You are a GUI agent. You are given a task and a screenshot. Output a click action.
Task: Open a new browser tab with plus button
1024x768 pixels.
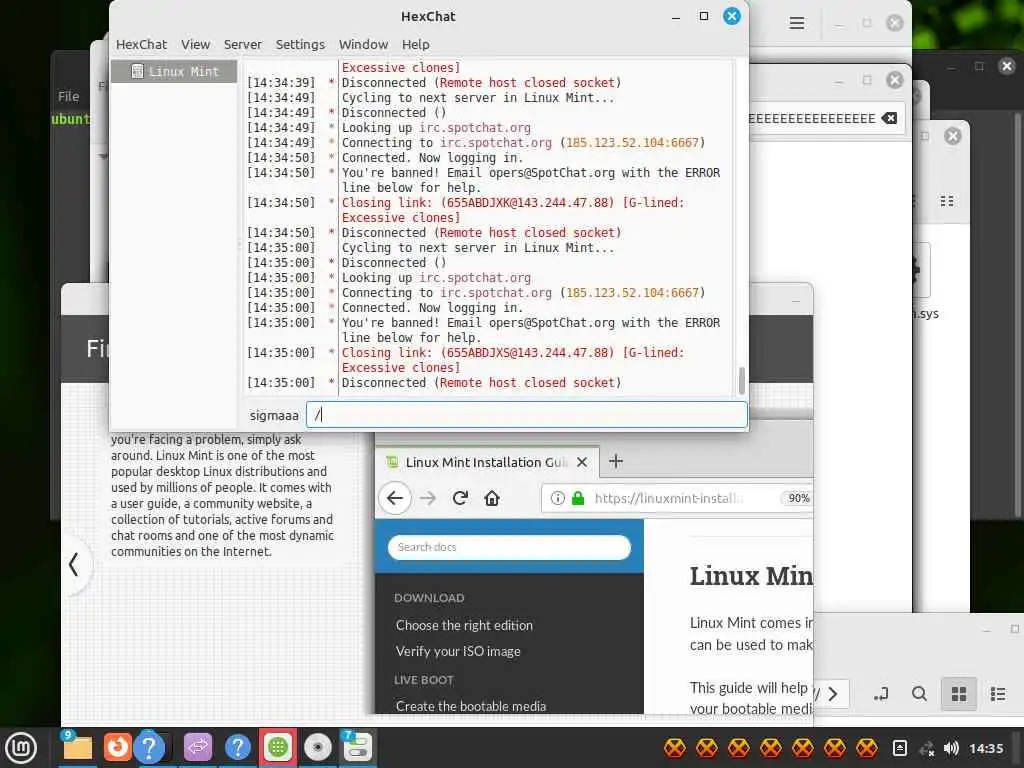(x=615, y=462)
